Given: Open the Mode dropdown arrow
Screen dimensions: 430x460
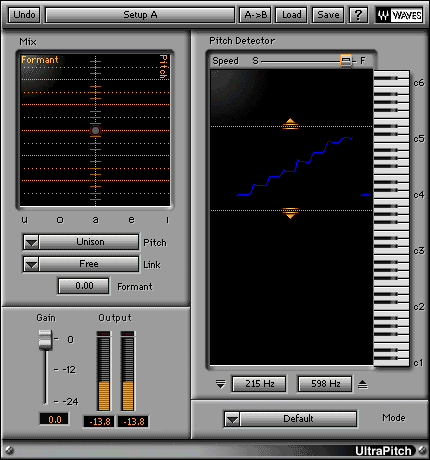Looking at the screenshot, I should click(x=232, y=419).
